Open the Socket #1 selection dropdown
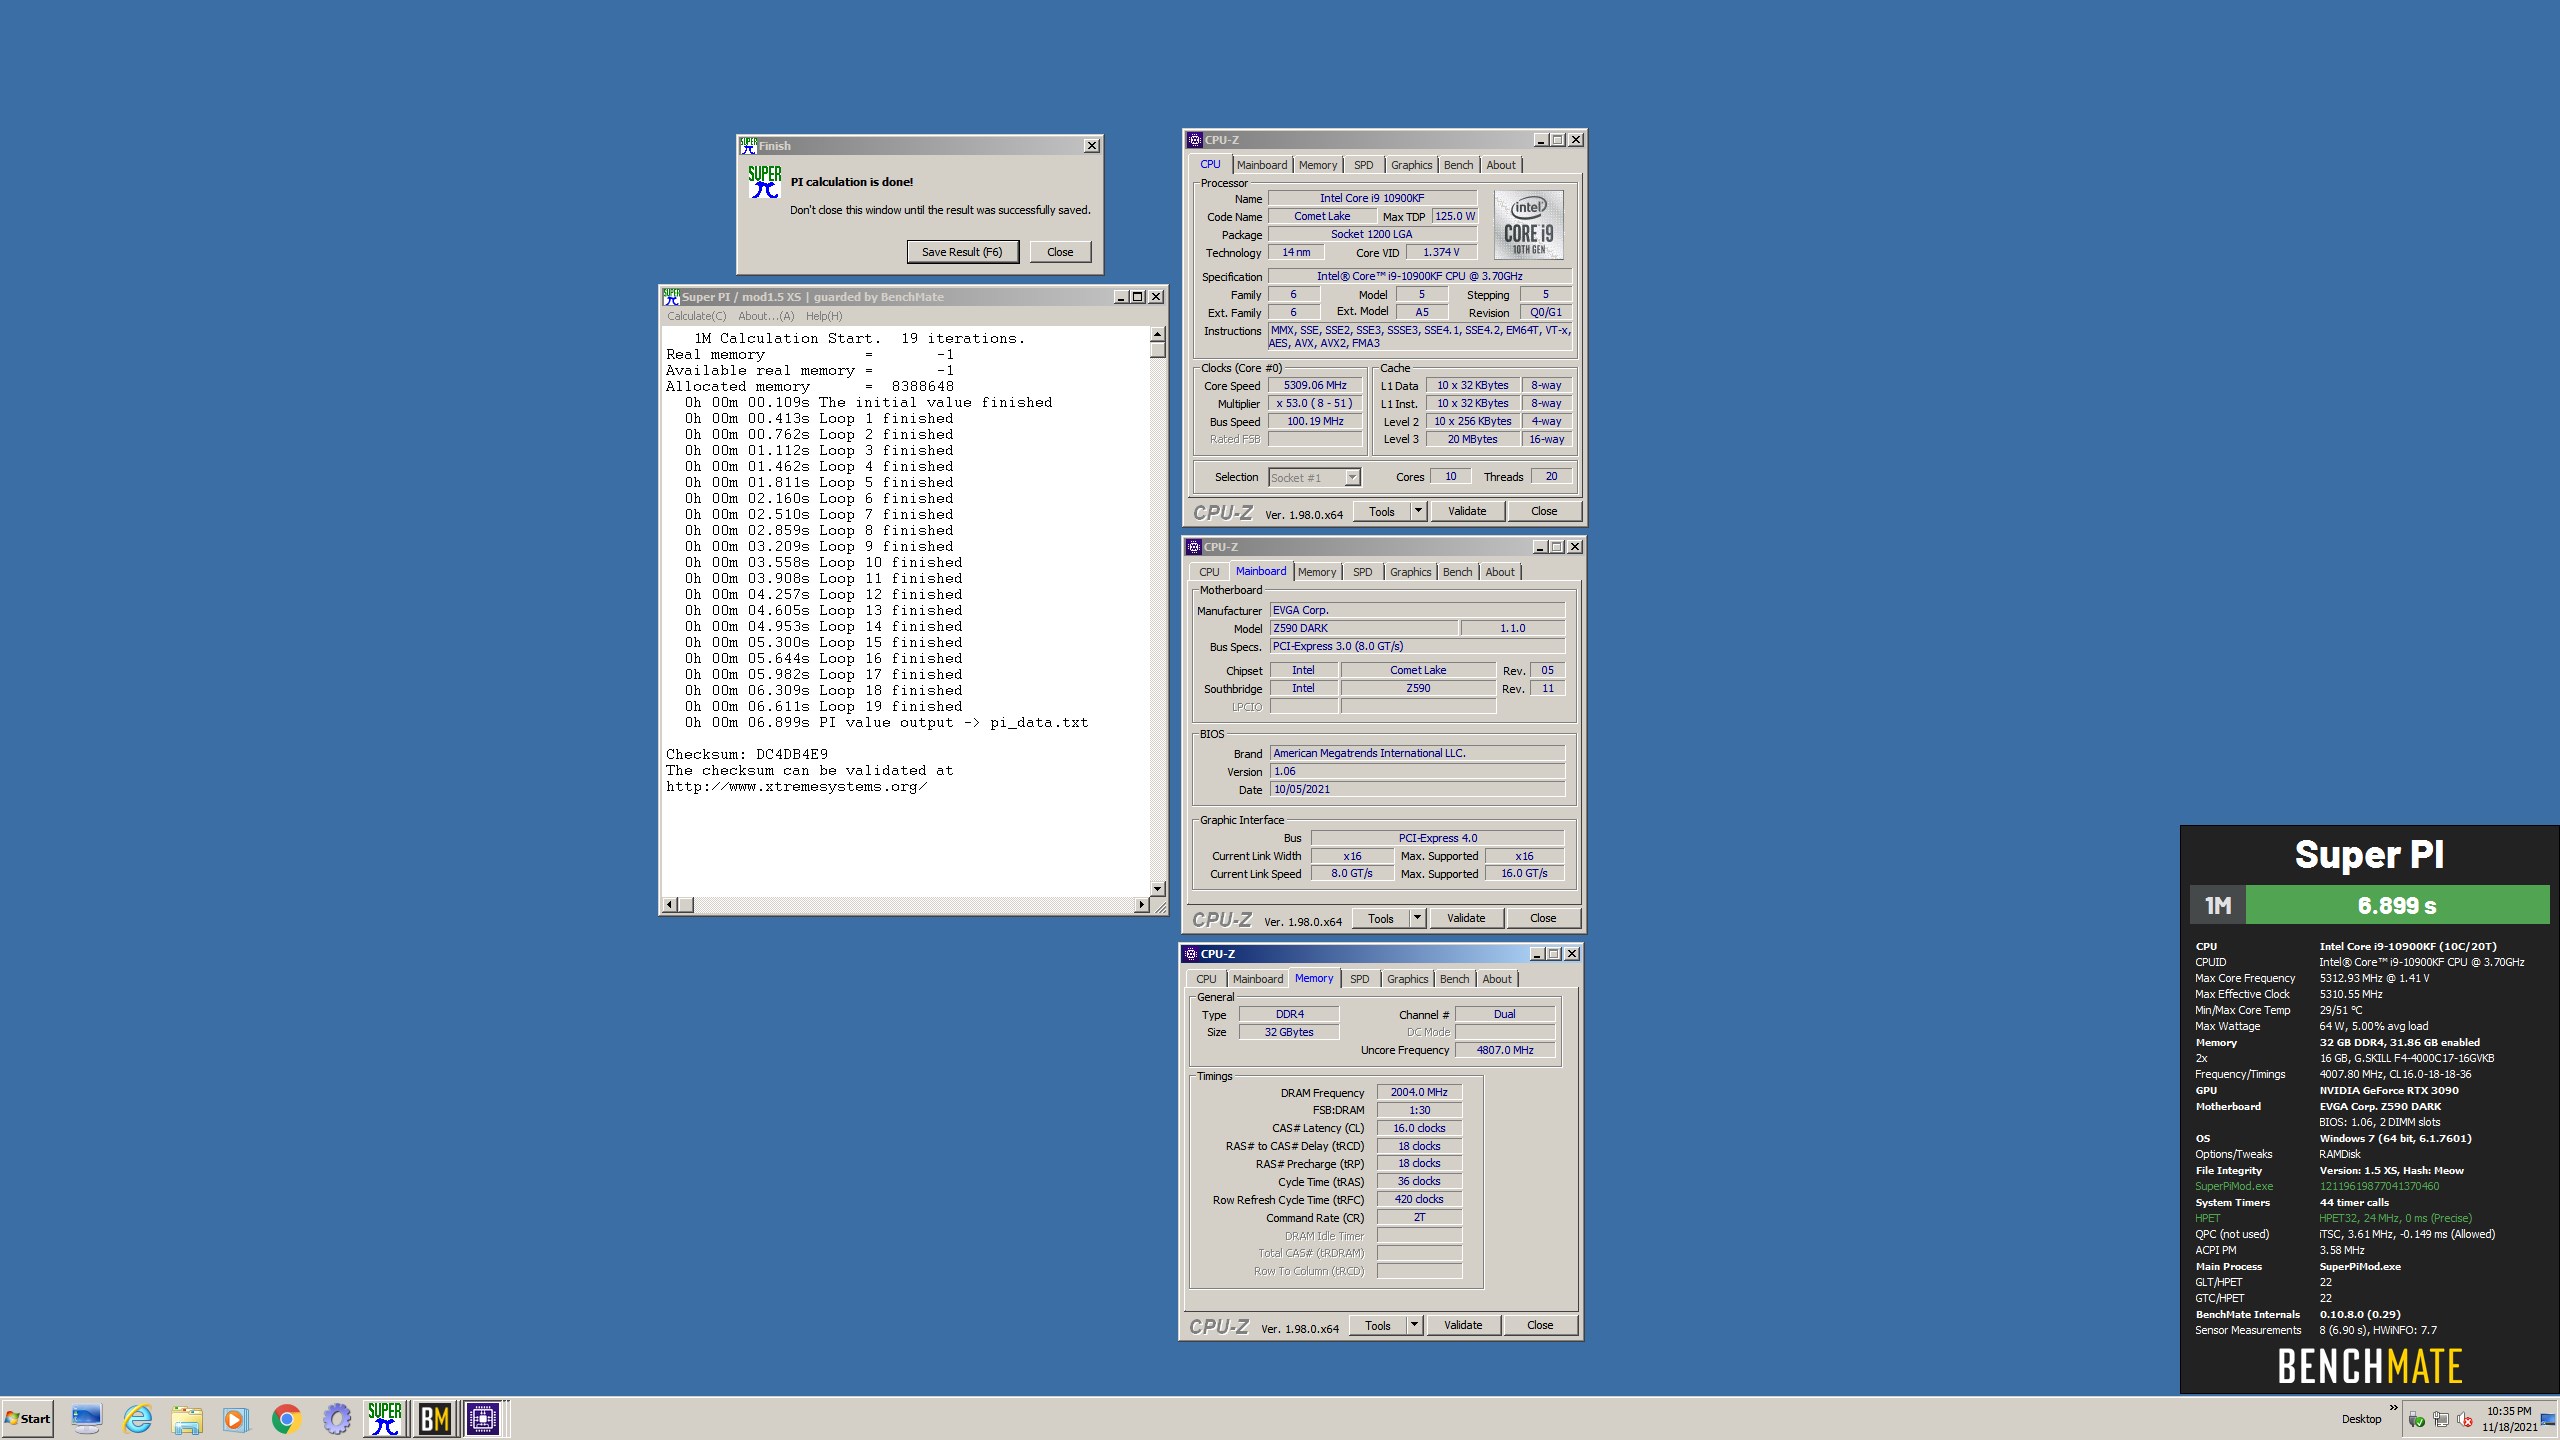The height and width of the screenshot is (1440, 2560). pos(1352,477)
